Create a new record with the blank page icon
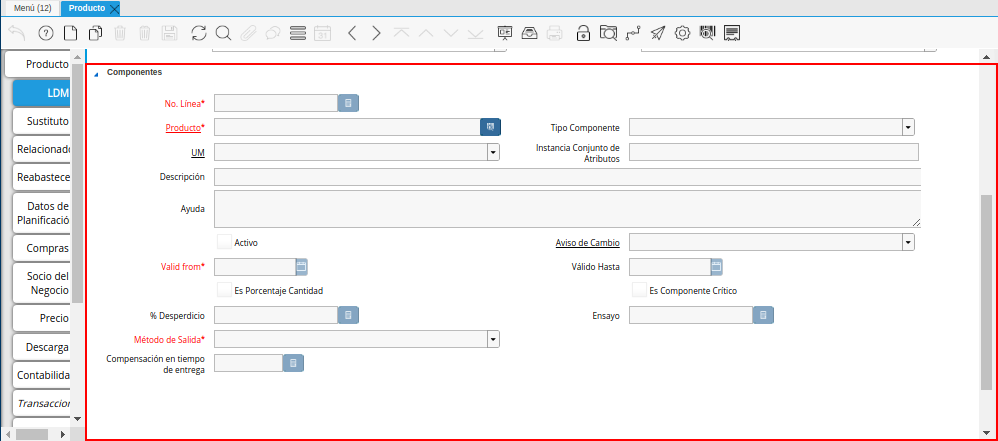The image size is (998, 441). point(70,33)
